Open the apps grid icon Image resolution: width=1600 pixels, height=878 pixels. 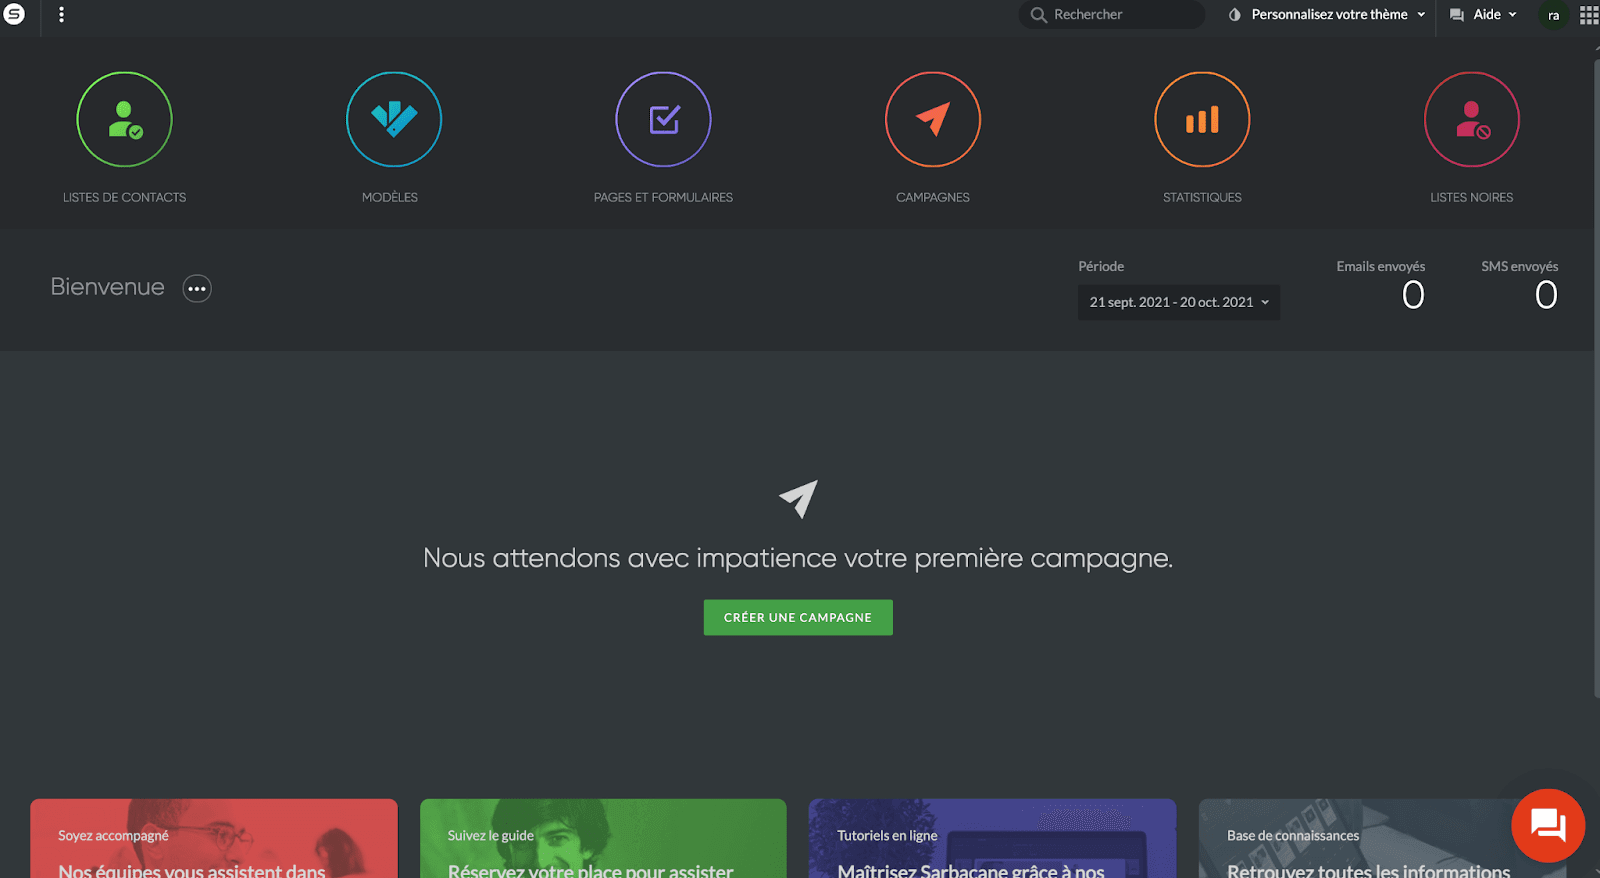1588,15
